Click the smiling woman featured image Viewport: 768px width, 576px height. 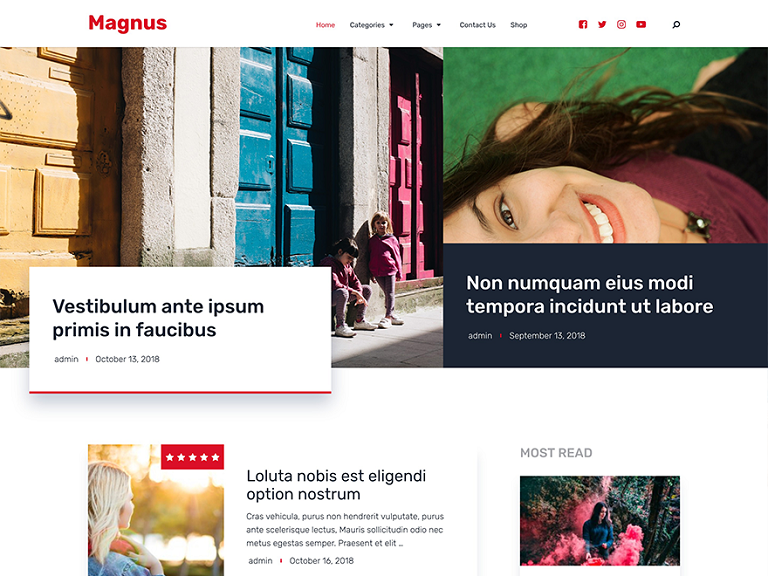click(605, 145)
